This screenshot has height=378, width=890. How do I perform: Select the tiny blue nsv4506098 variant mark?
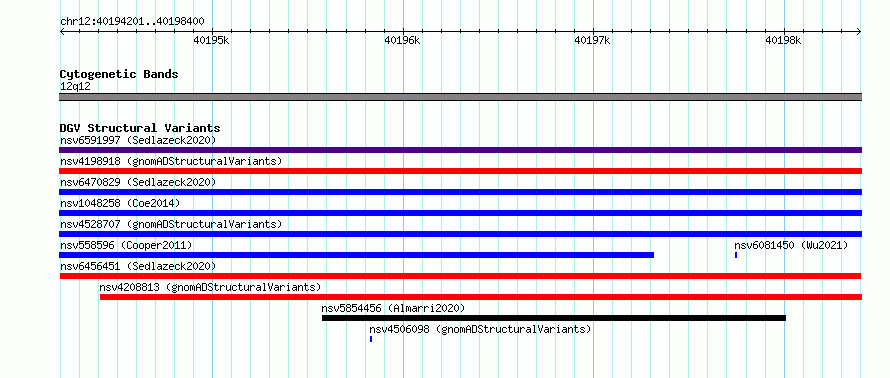(371, 339)
